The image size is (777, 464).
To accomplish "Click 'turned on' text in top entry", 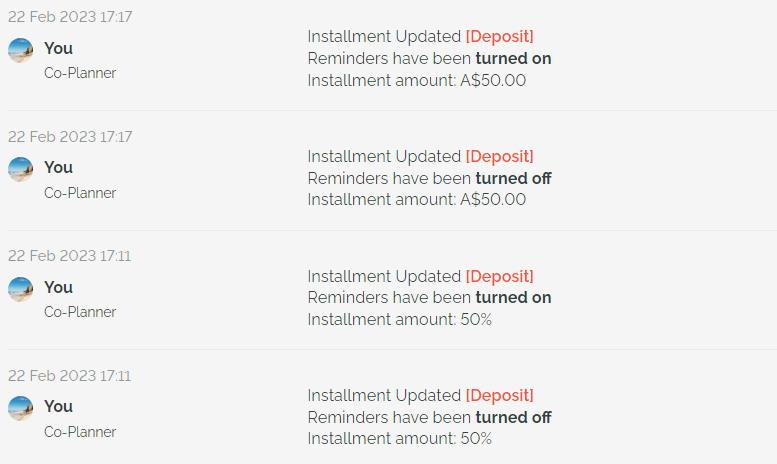I will point(513,58).
